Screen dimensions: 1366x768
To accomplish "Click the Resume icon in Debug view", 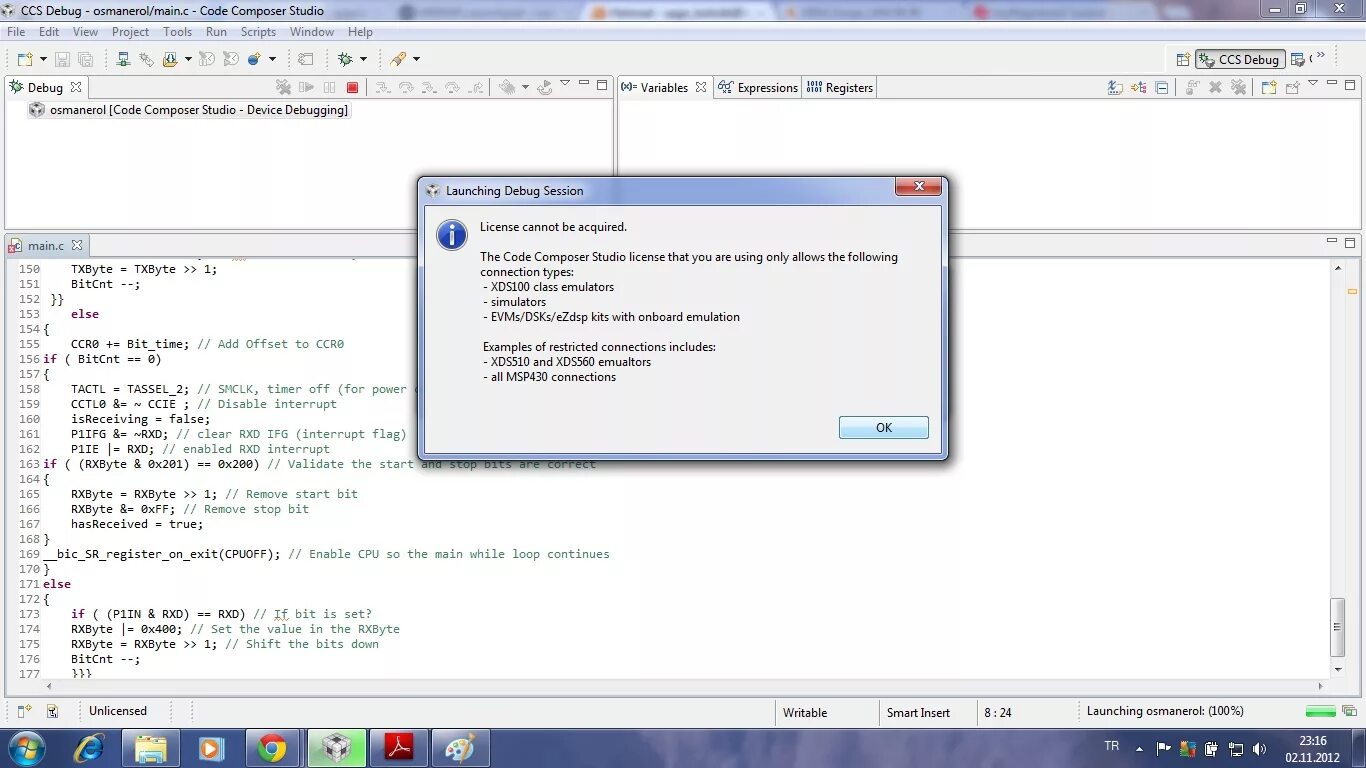I will click(306, 87).
